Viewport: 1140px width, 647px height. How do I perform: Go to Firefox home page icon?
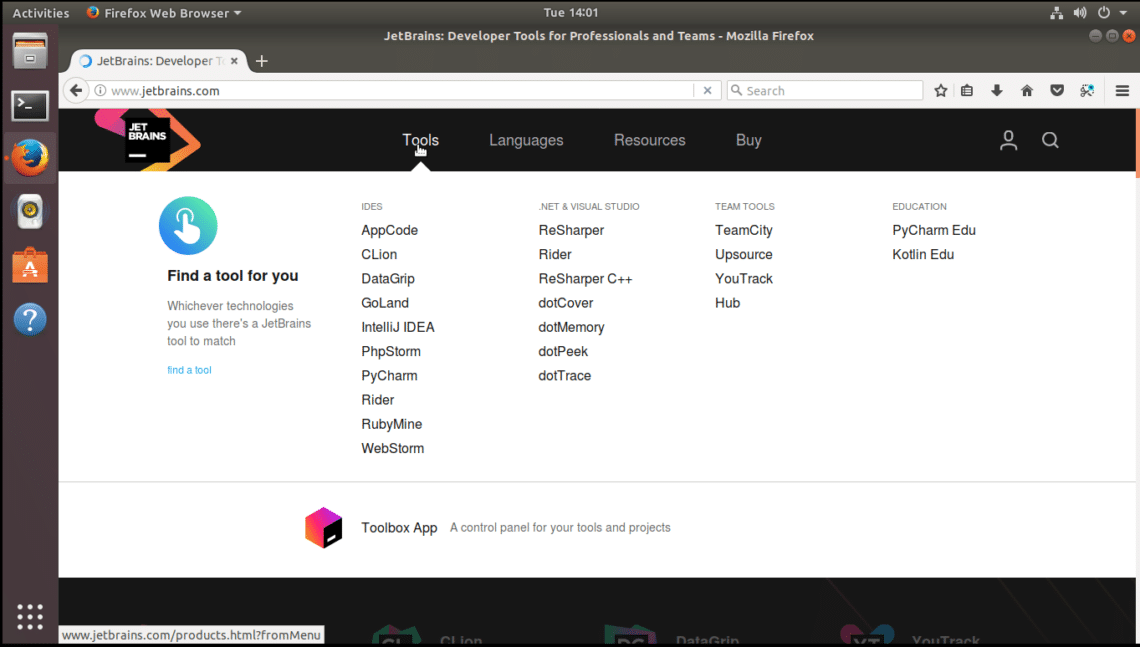[1027, 90]
